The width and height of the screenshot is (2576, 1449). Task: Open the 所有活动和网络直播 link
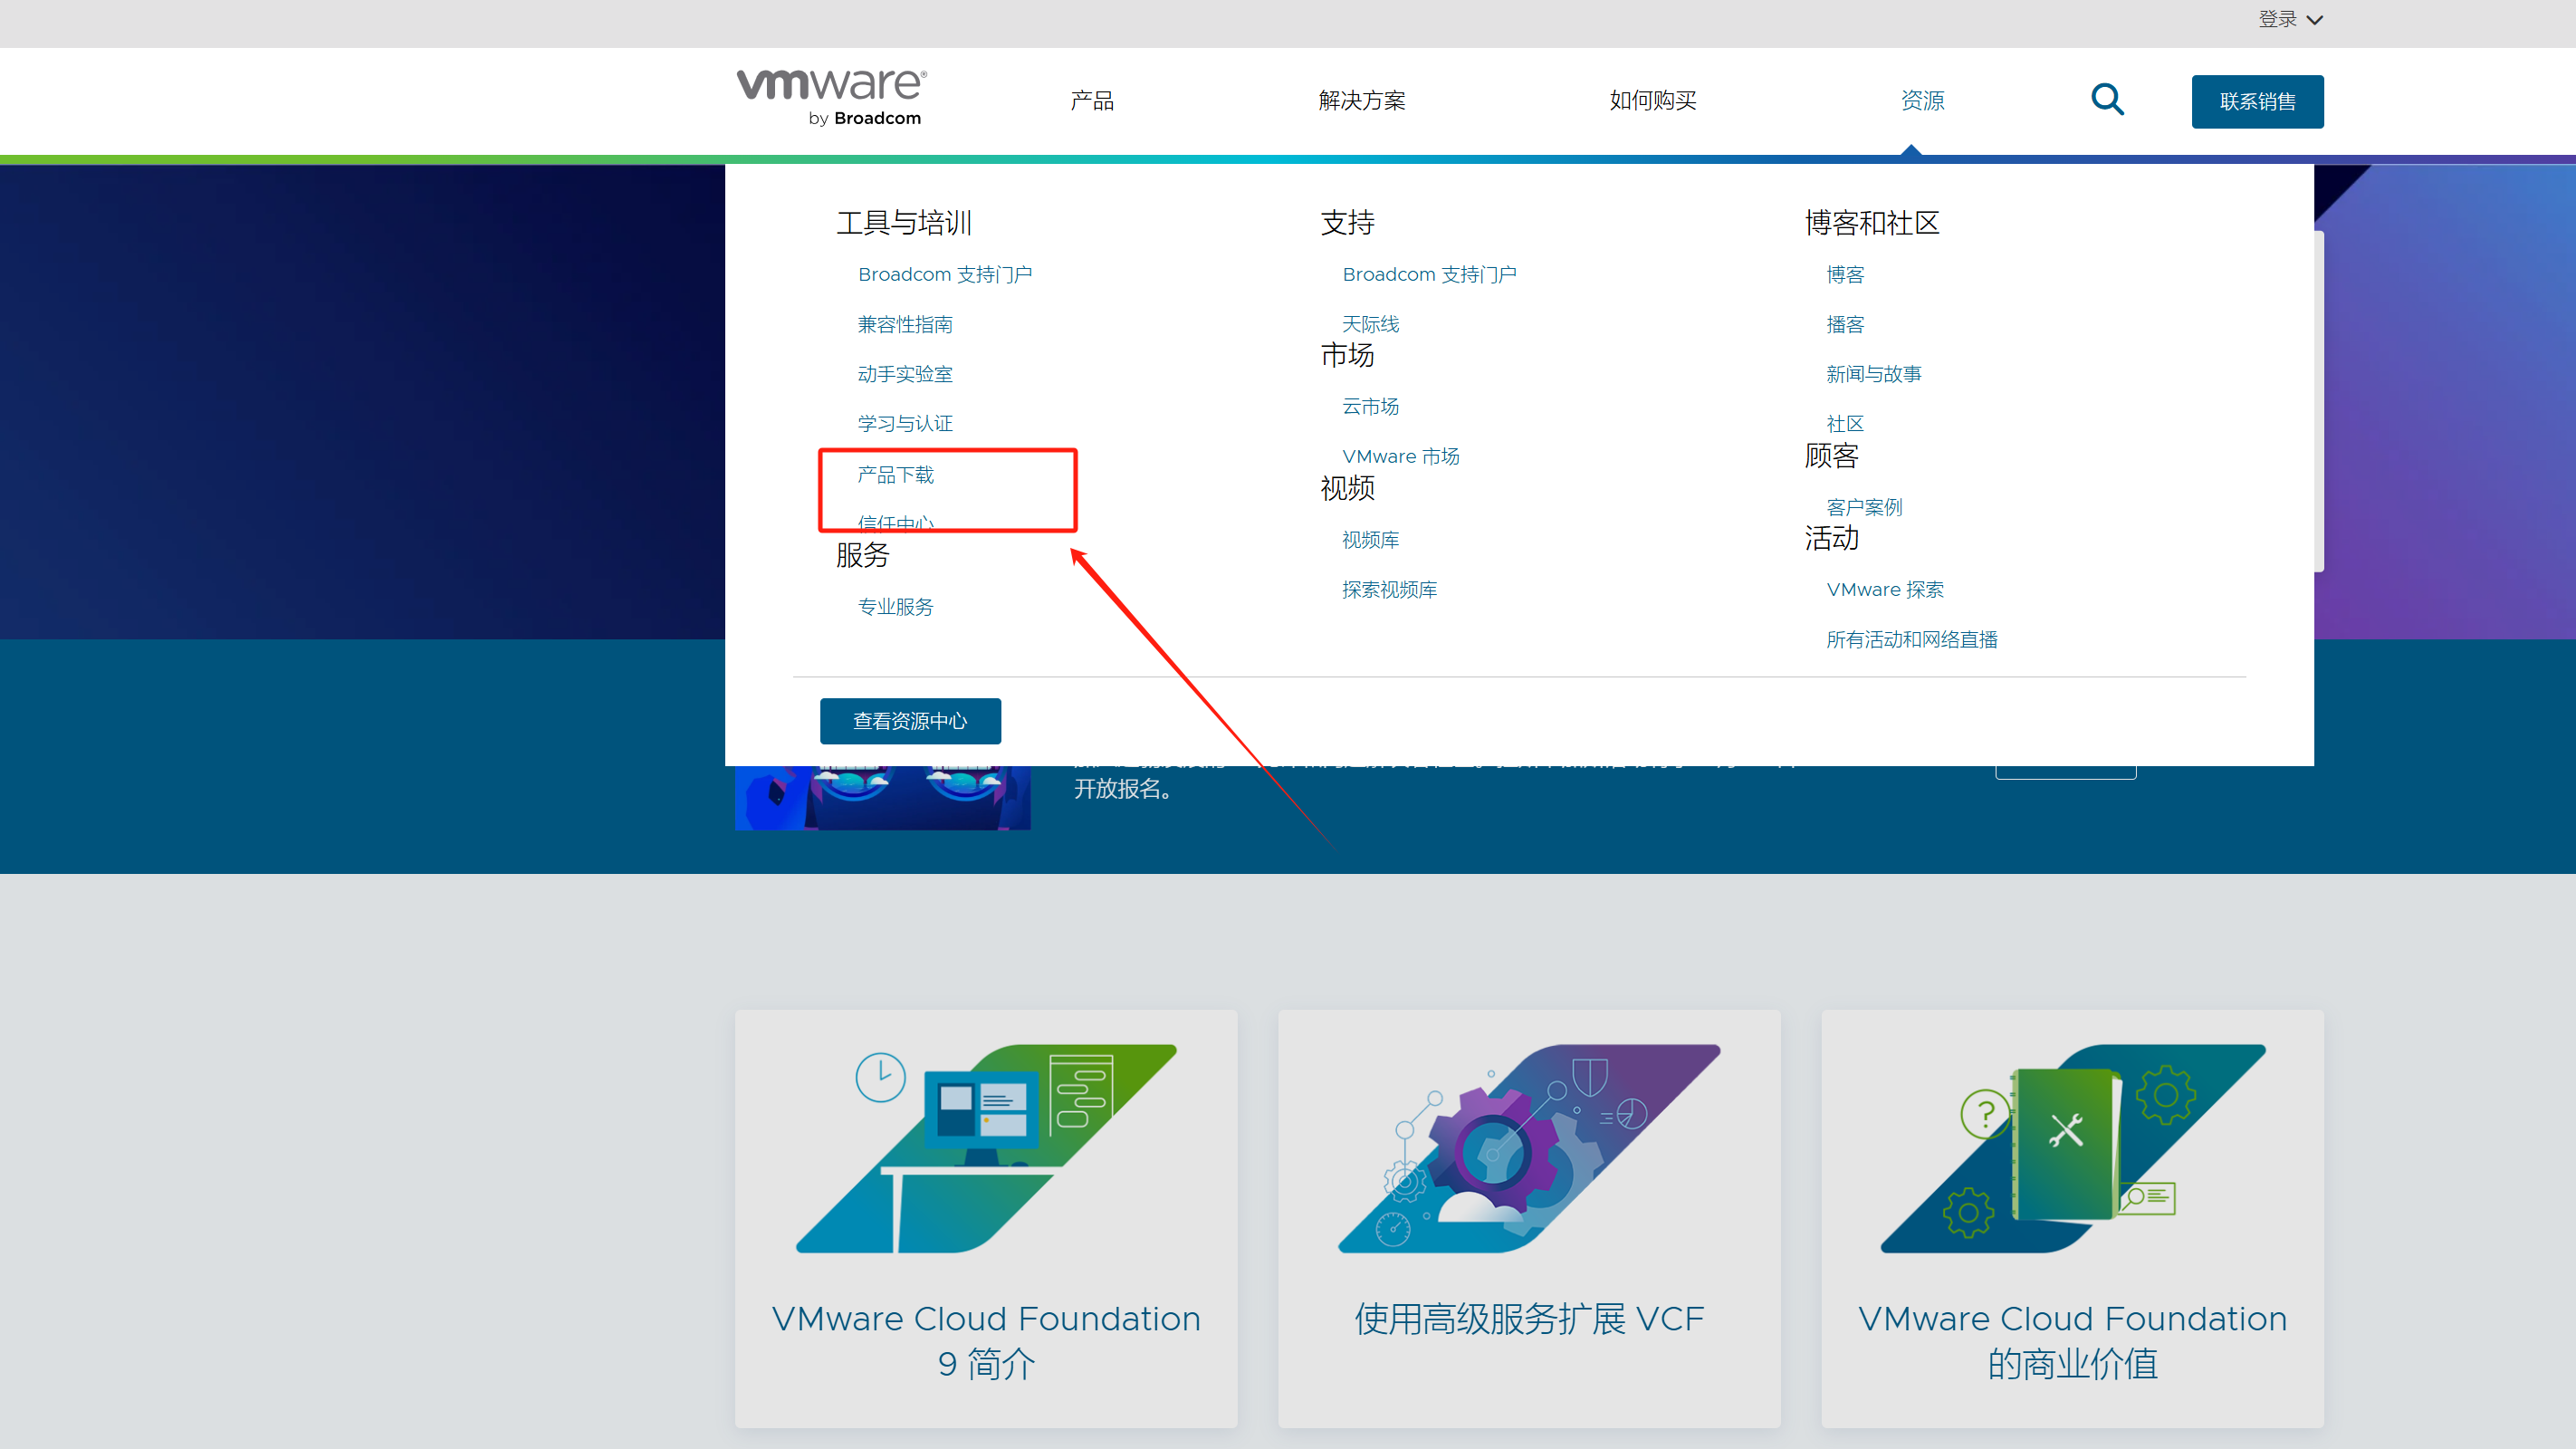[x=1912, y=640]
